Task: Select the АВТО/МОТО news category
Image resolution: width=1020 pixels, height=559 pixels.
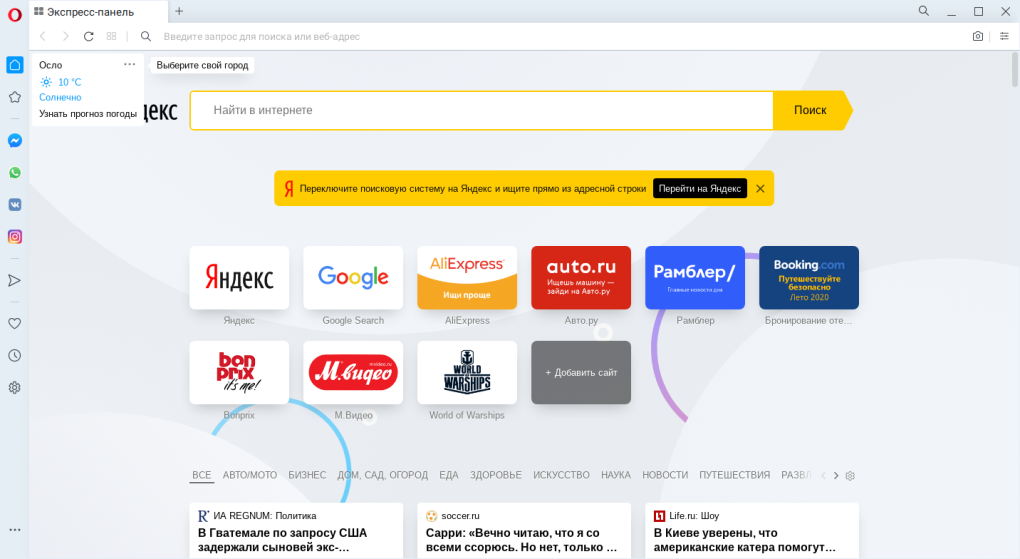Action: pos(250,475)
